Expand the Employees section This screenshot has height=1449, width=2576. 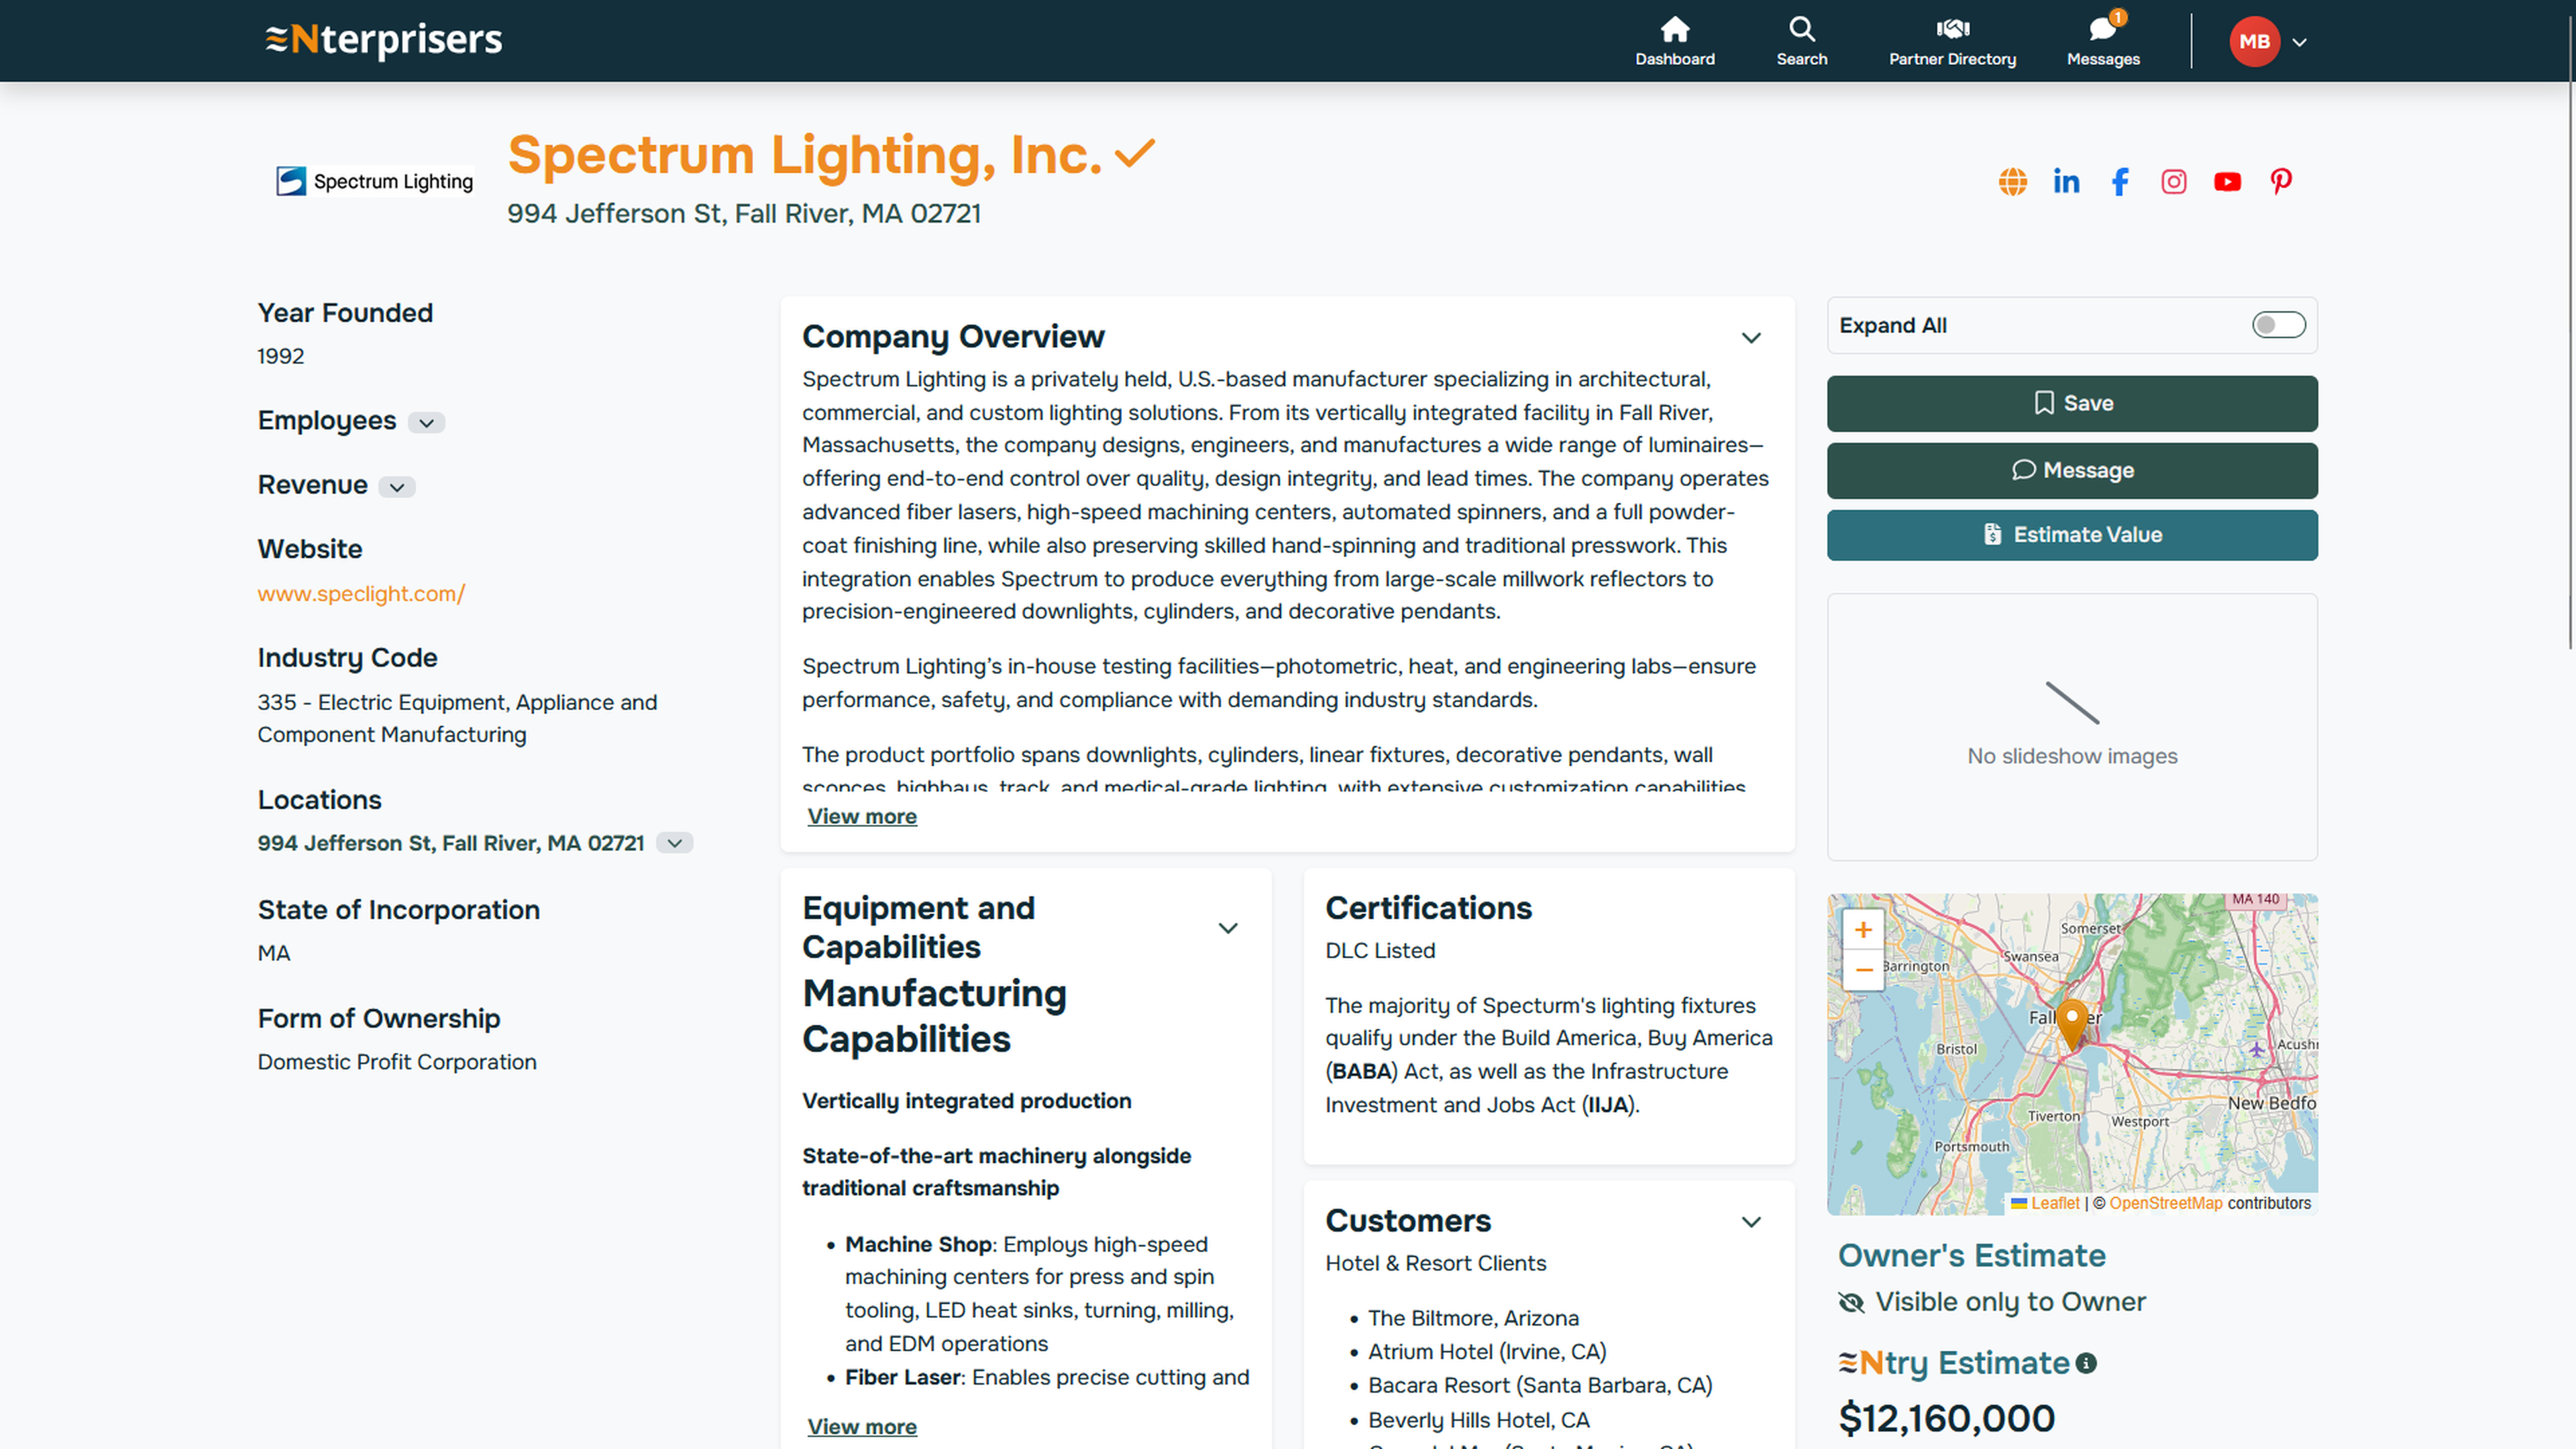pyautogui.click(x=427, y=423)
